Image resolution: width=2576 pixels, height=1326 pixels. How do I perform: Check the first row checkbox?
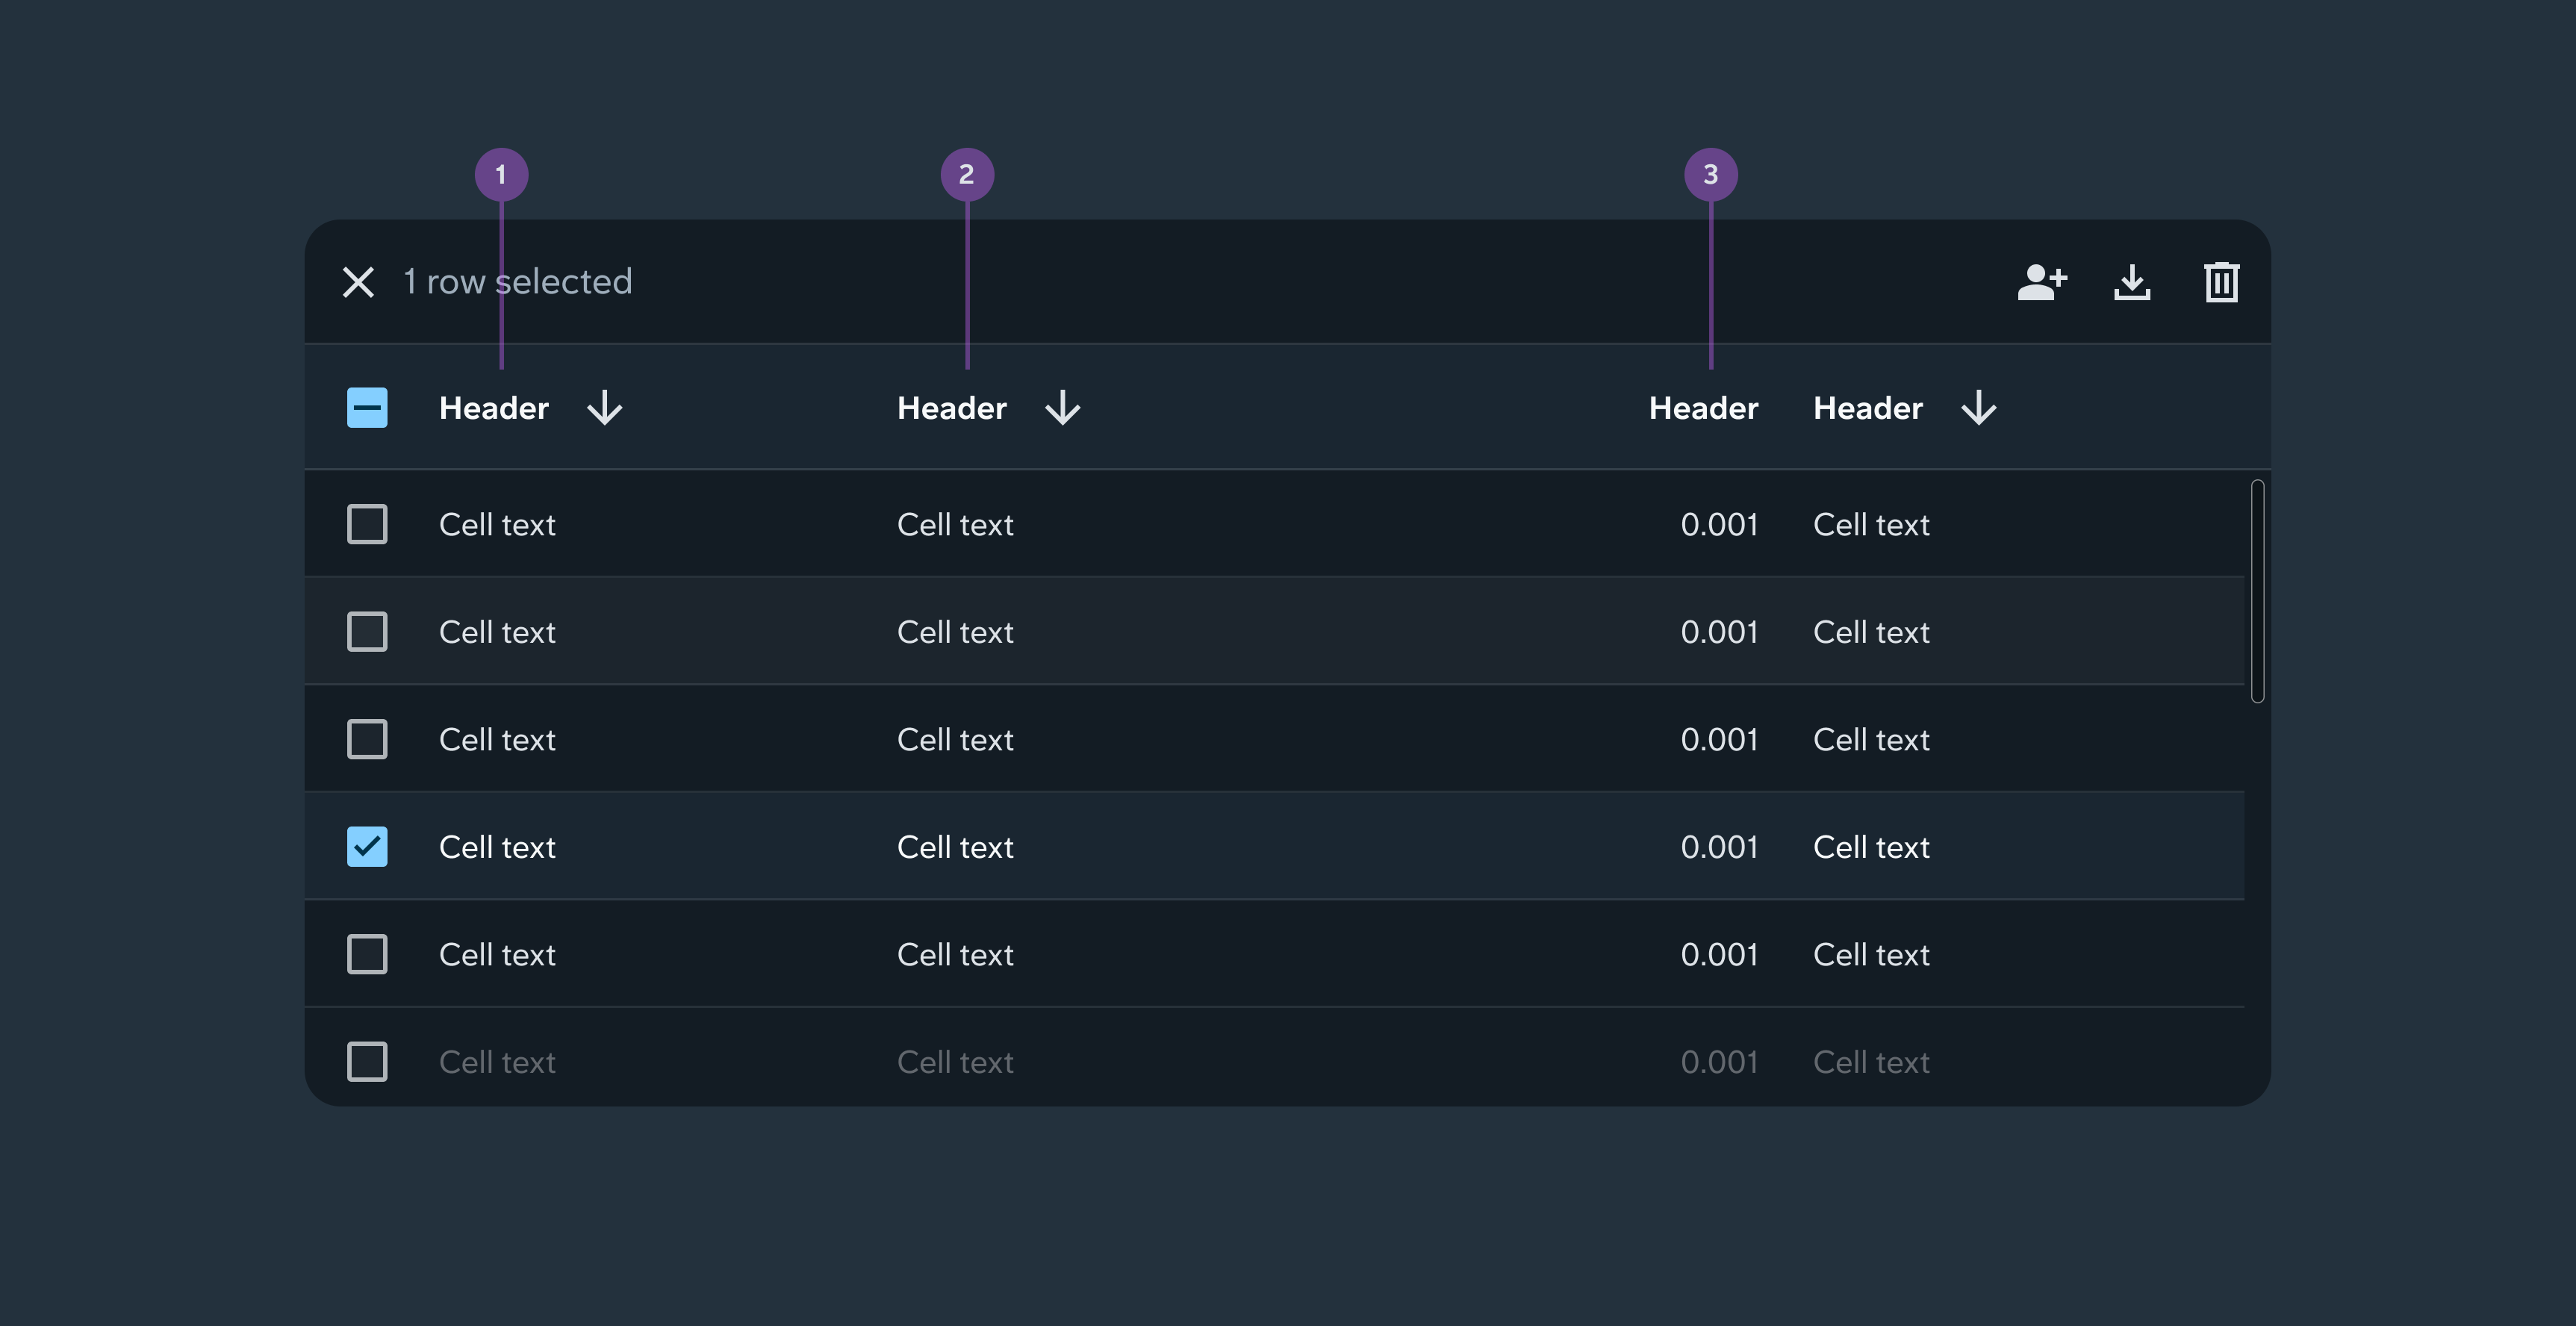(367, 524)
